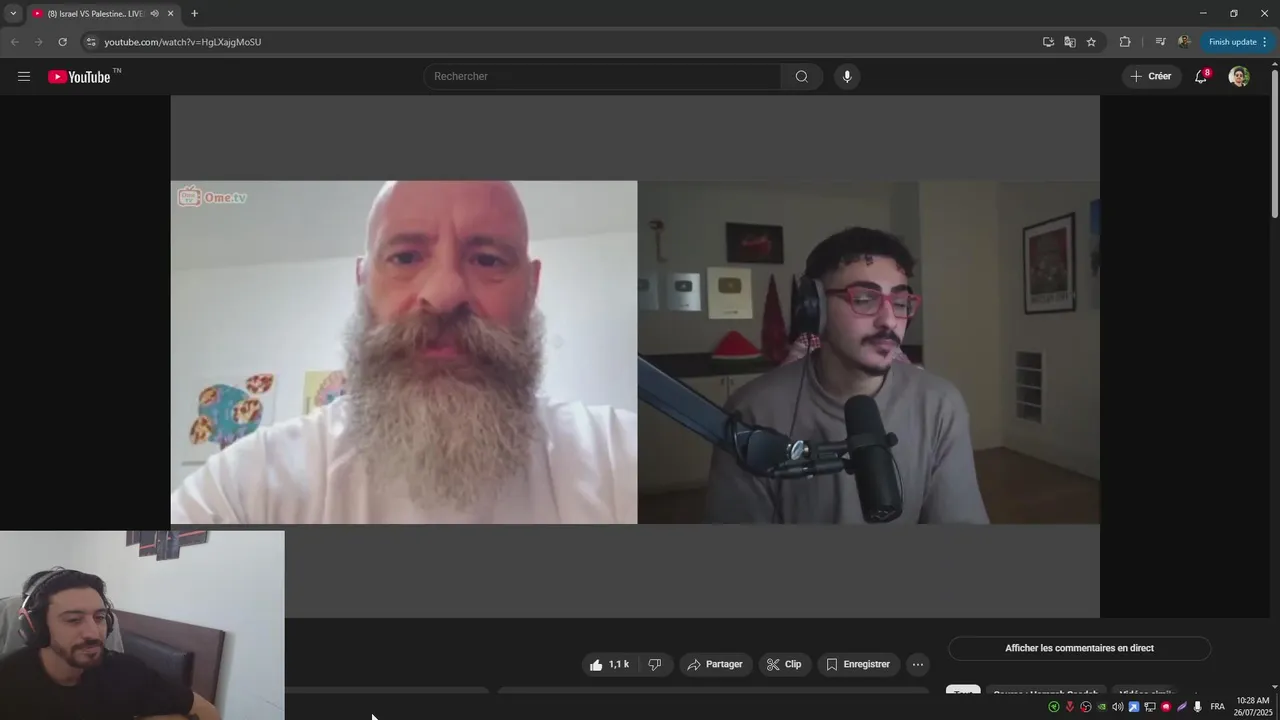Focus the Rechercher search field

pos(603,76)
